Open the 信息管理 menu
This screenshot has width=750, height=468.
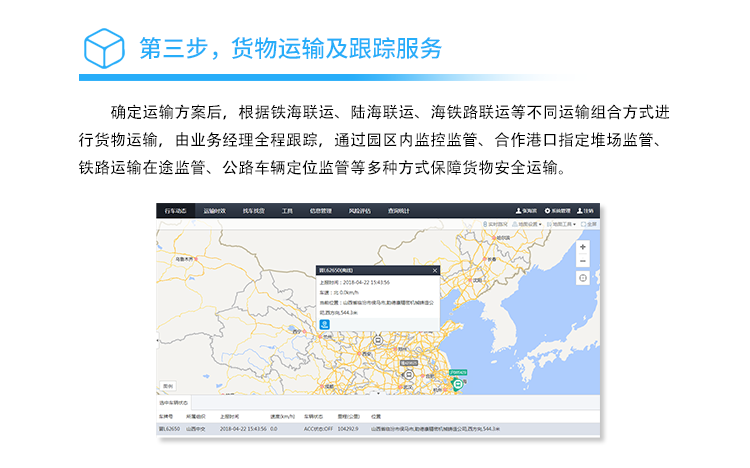tap(321, 211)
